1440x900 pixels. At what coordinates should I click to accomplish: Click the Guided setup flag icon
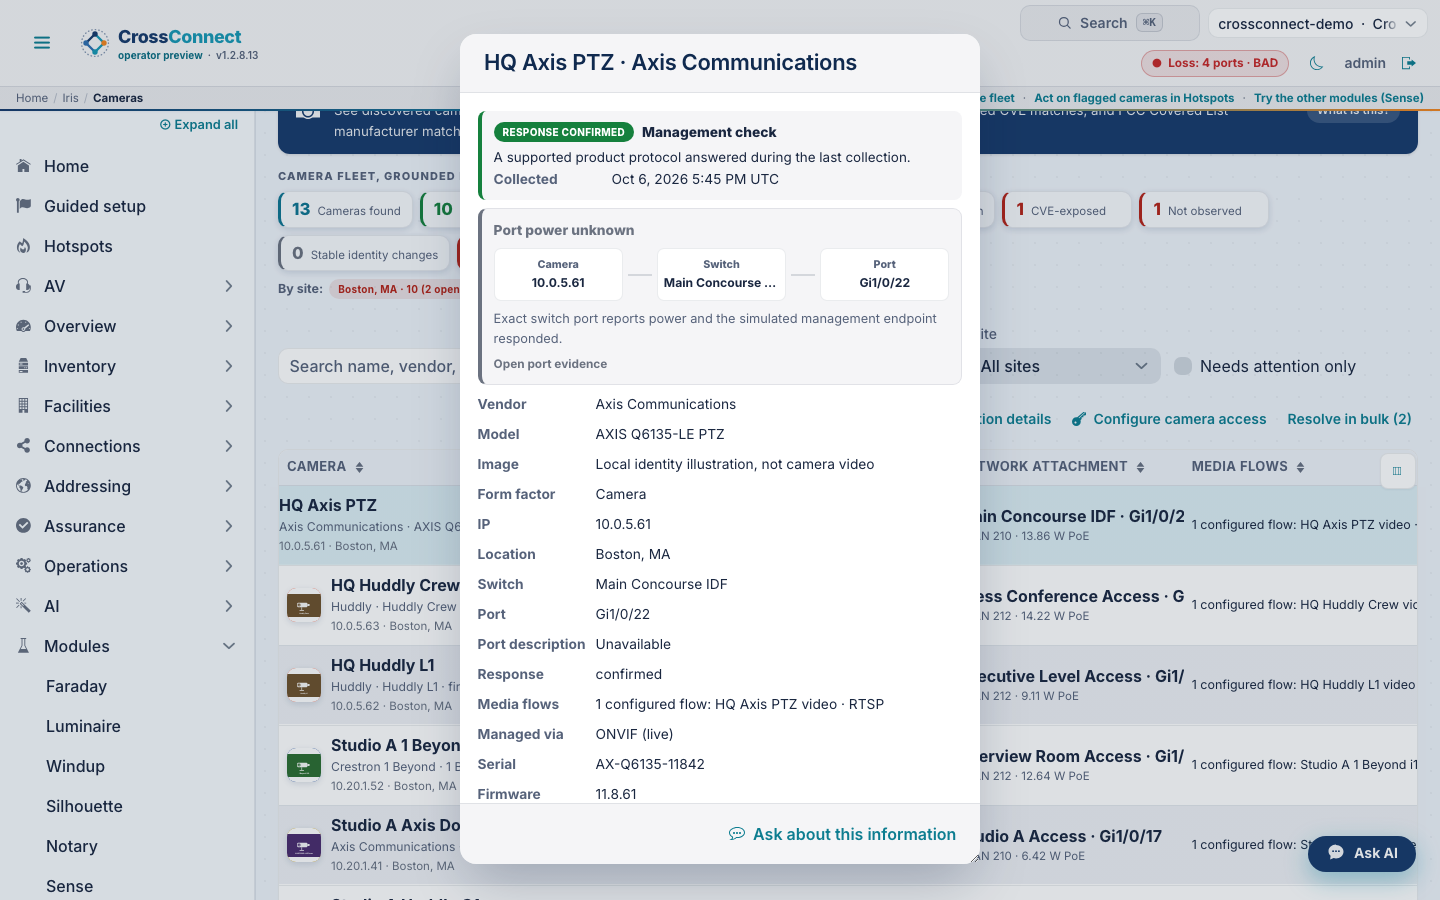pyautogui.click(x=24, y=206)
